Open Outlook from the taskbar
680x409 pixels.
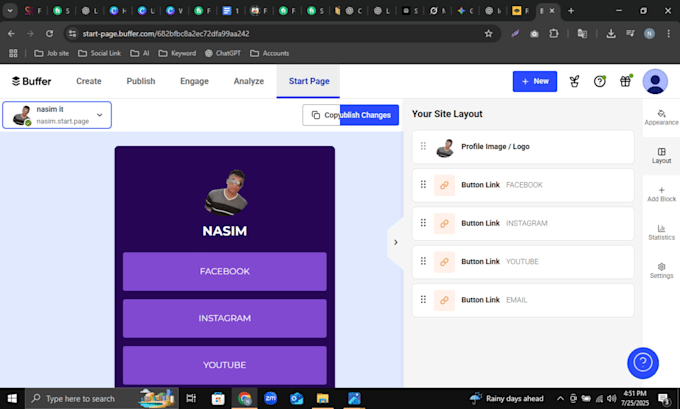pos(297,398)
